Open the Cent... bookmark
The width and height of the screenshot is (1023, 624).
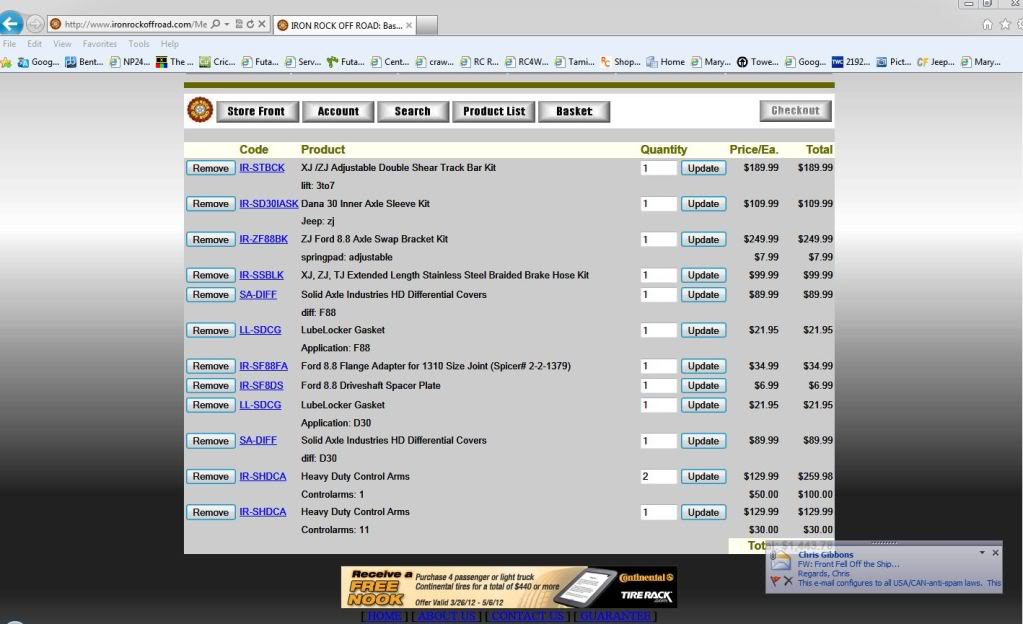pos(390,62)
